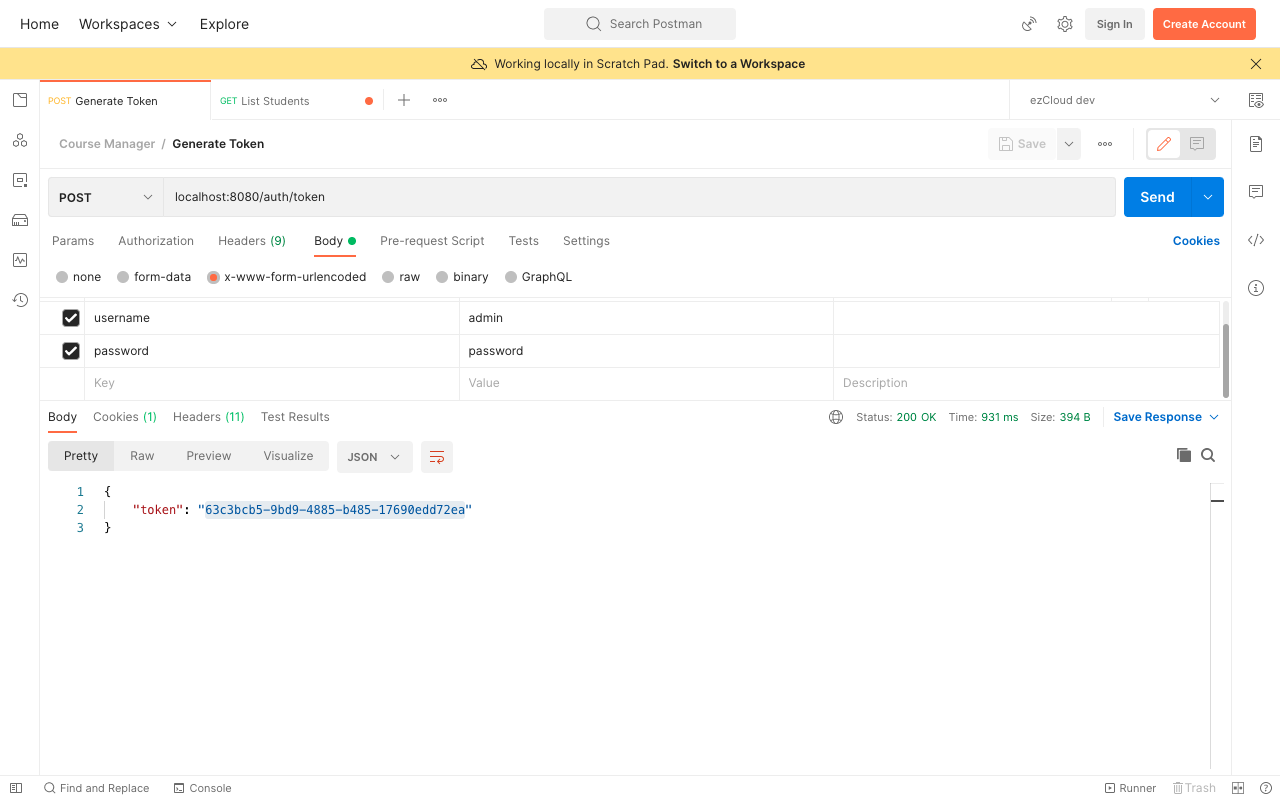
Task: Open tab options ellipsis next to plus
Action: tap(440, 100)
